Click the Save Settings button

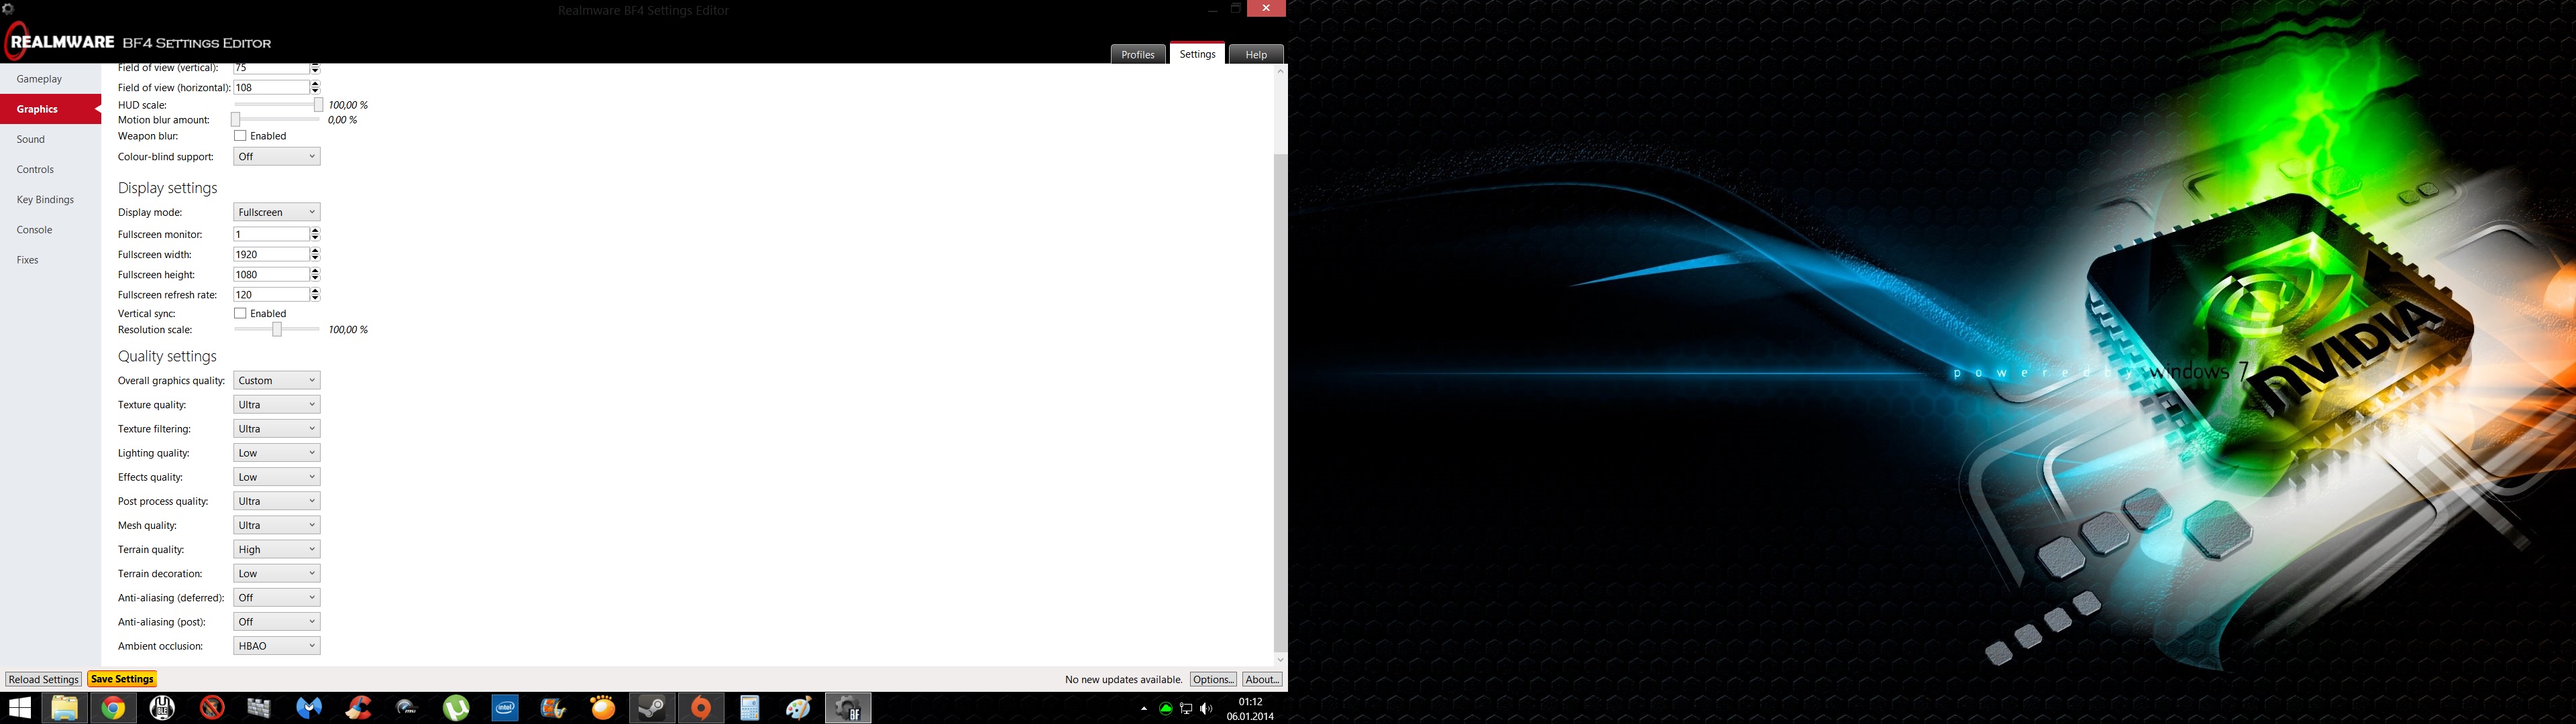[122, 679]
